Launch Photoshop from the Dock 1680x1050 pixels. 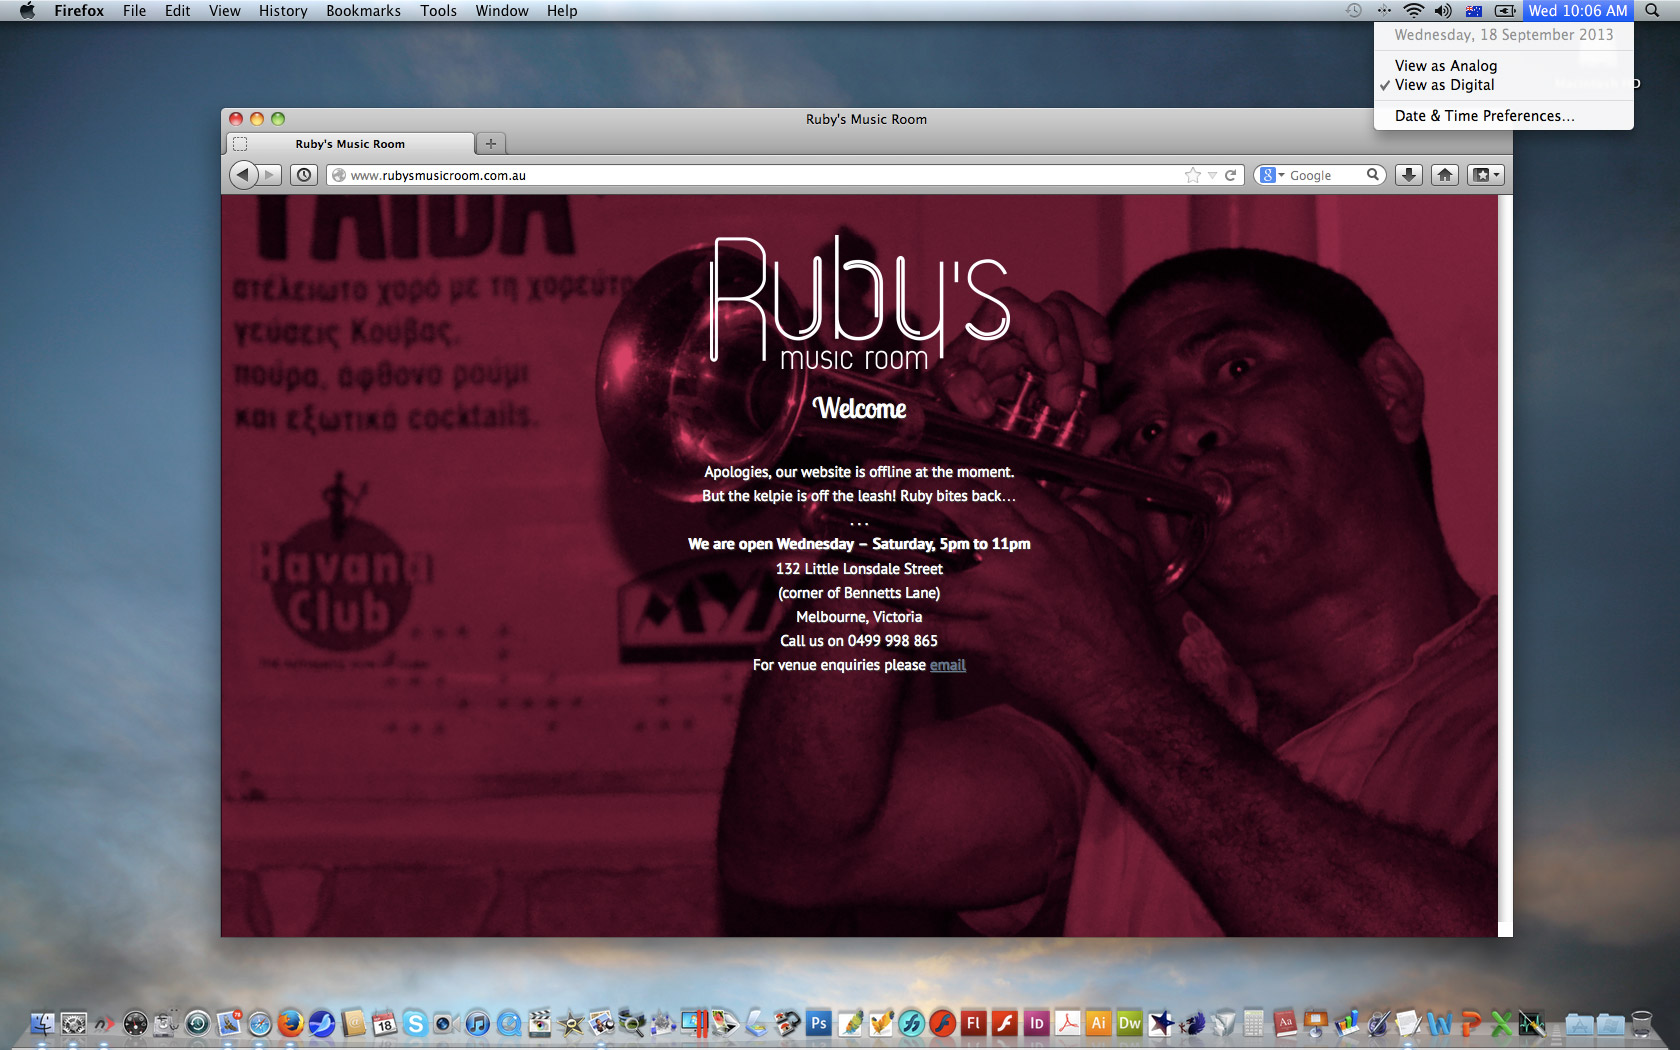(x=819, y=1023)
